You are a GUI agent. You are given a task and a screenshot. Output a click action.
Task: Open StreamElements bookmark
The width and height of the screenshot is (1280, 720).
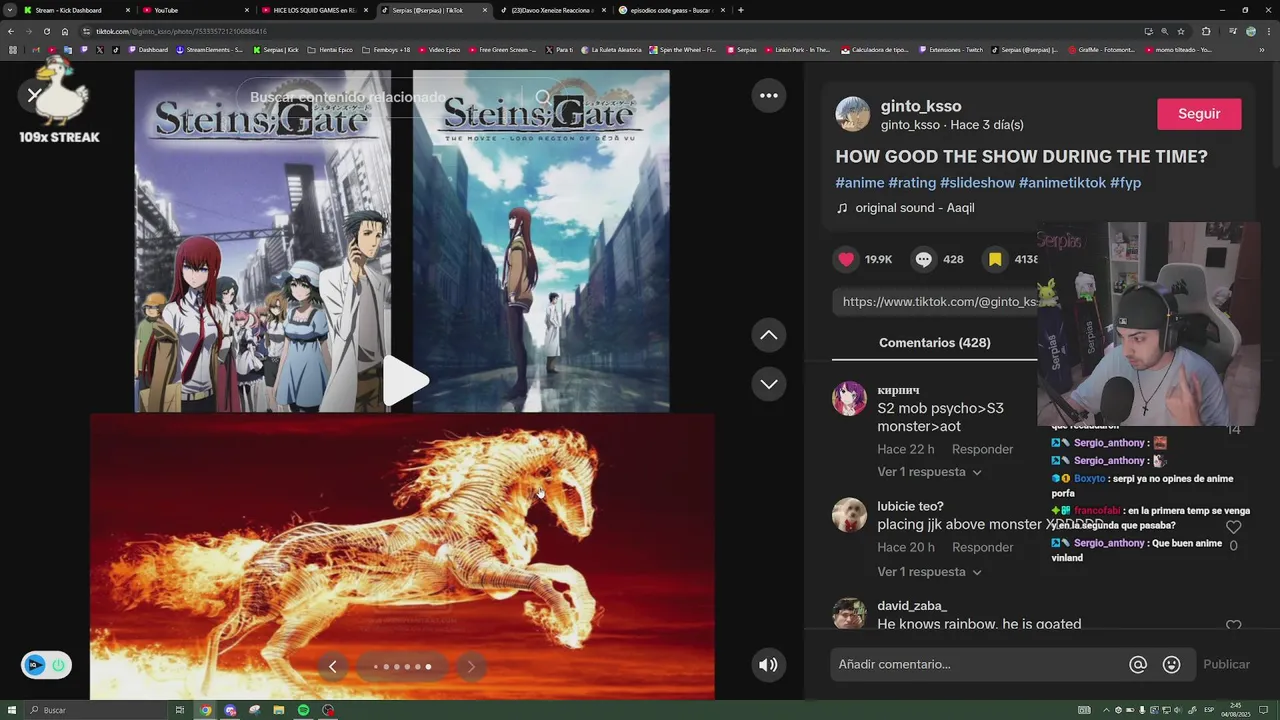pyautogui.click(x=209, y=49)
